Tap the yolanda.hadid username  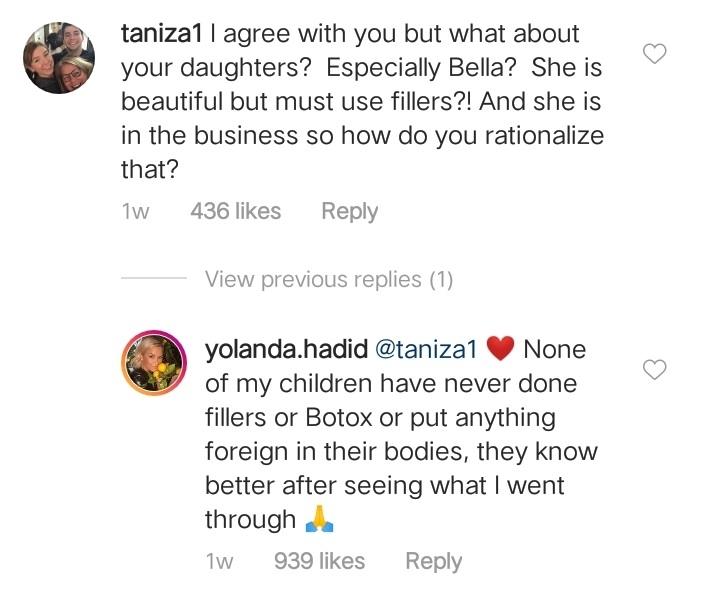tap(286, 350)
